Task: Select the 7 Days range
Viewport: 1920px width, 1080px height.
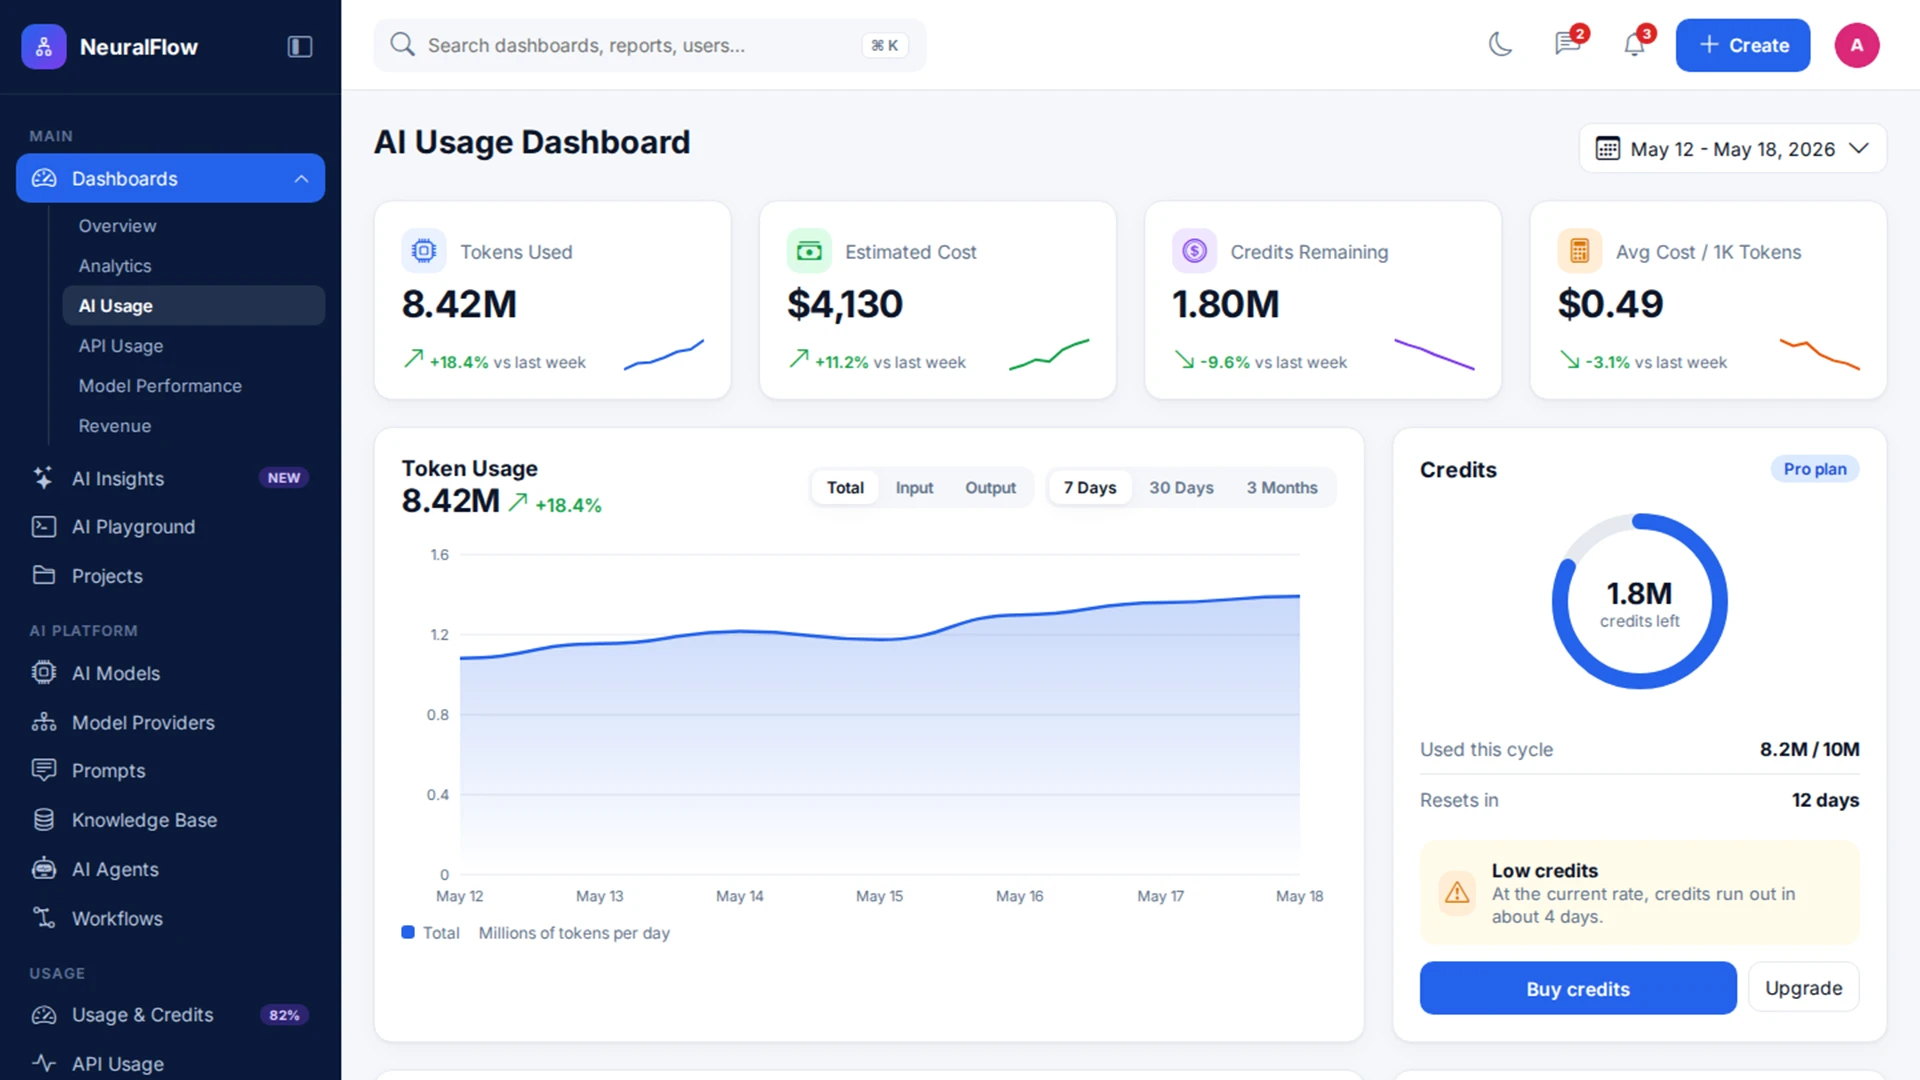Action: pyautogui.click(x=1090, y=488)
